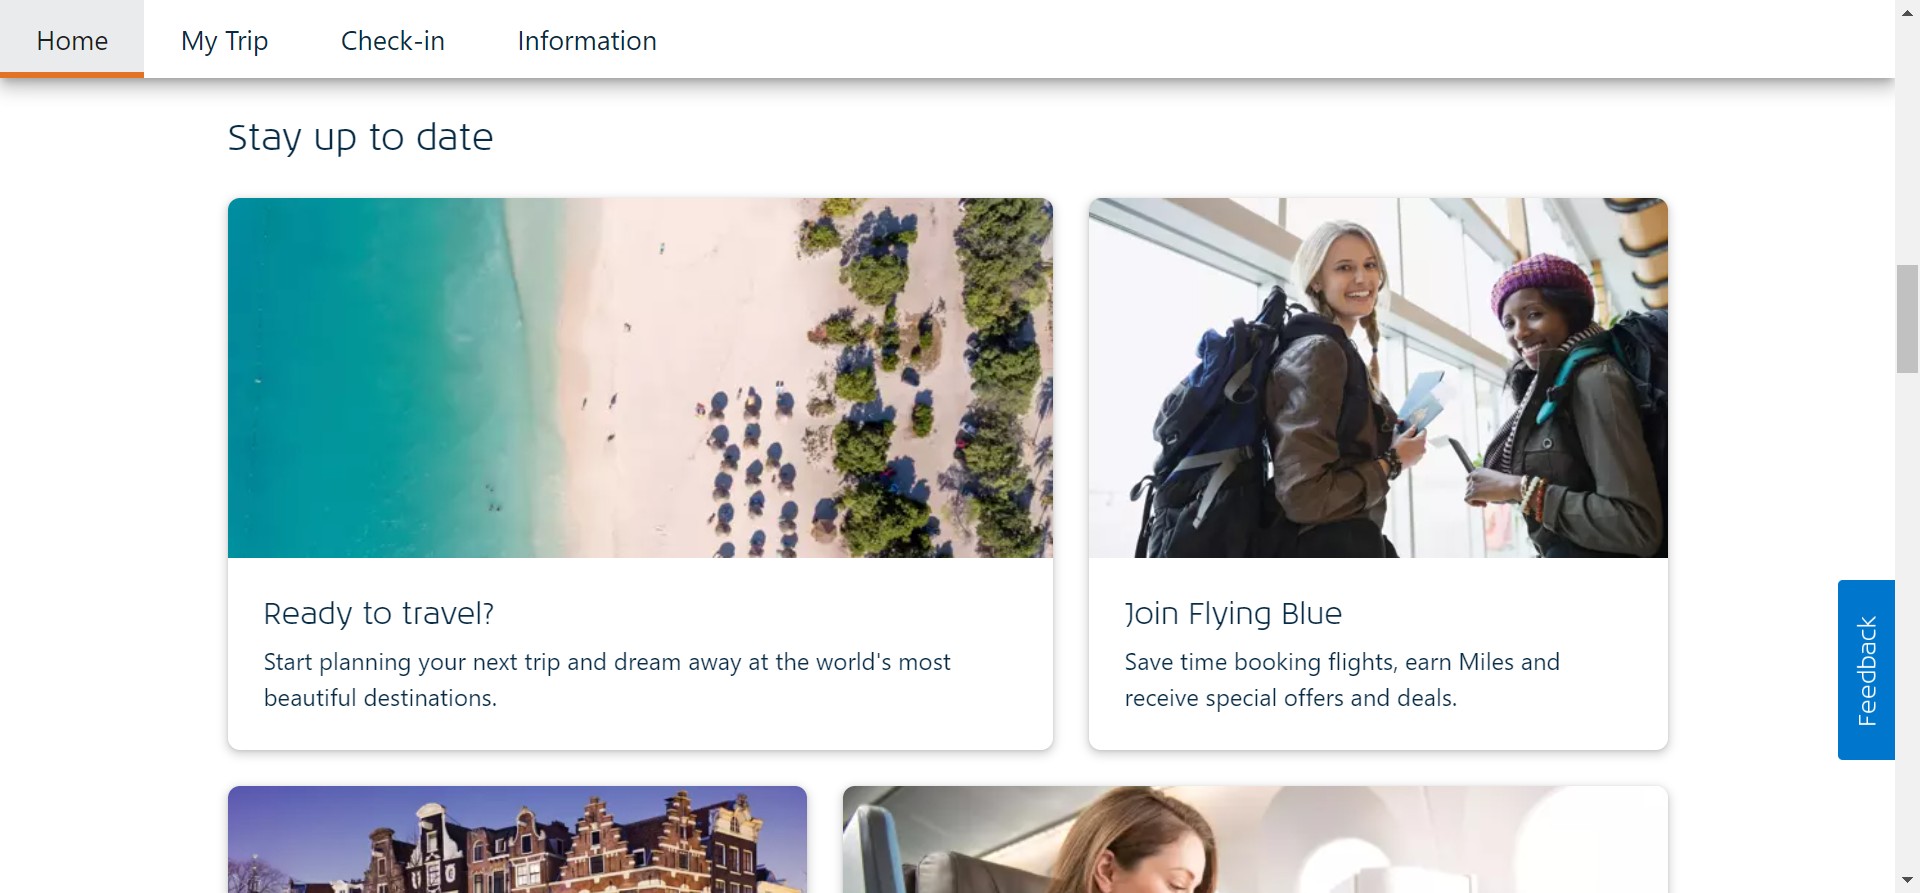
Task: Click the vertical scrollbar thumb
Action: [1907, 319]
